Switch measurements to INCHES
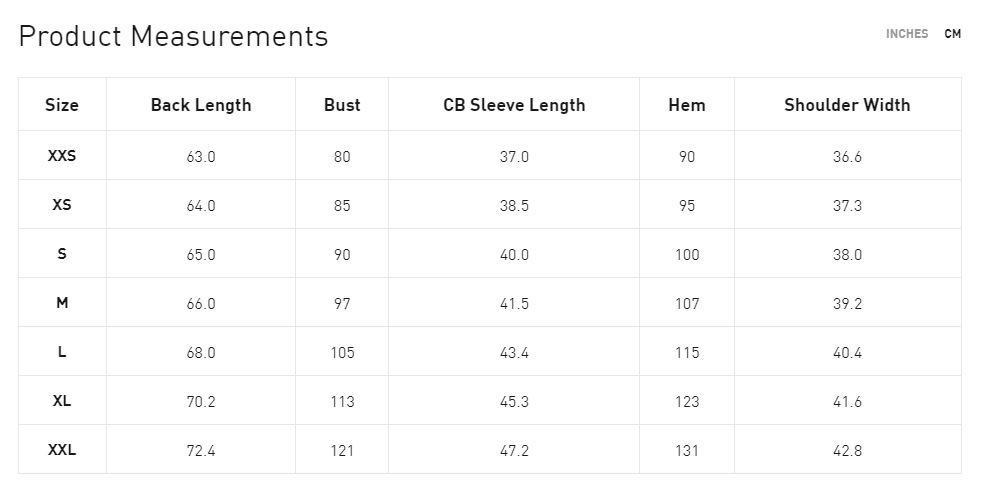This screenshot has width=986, height=495. click(x=906, y=34)
